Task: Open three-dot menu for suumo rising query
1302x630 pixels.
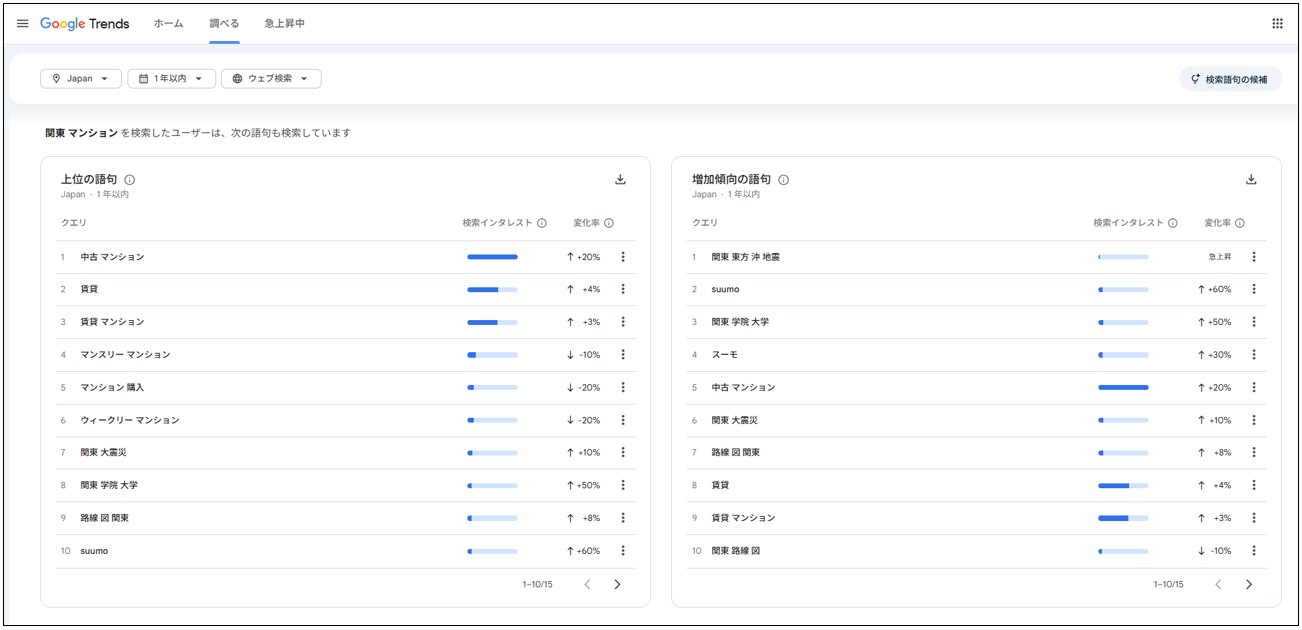Action: click(x=1254, y=289)
